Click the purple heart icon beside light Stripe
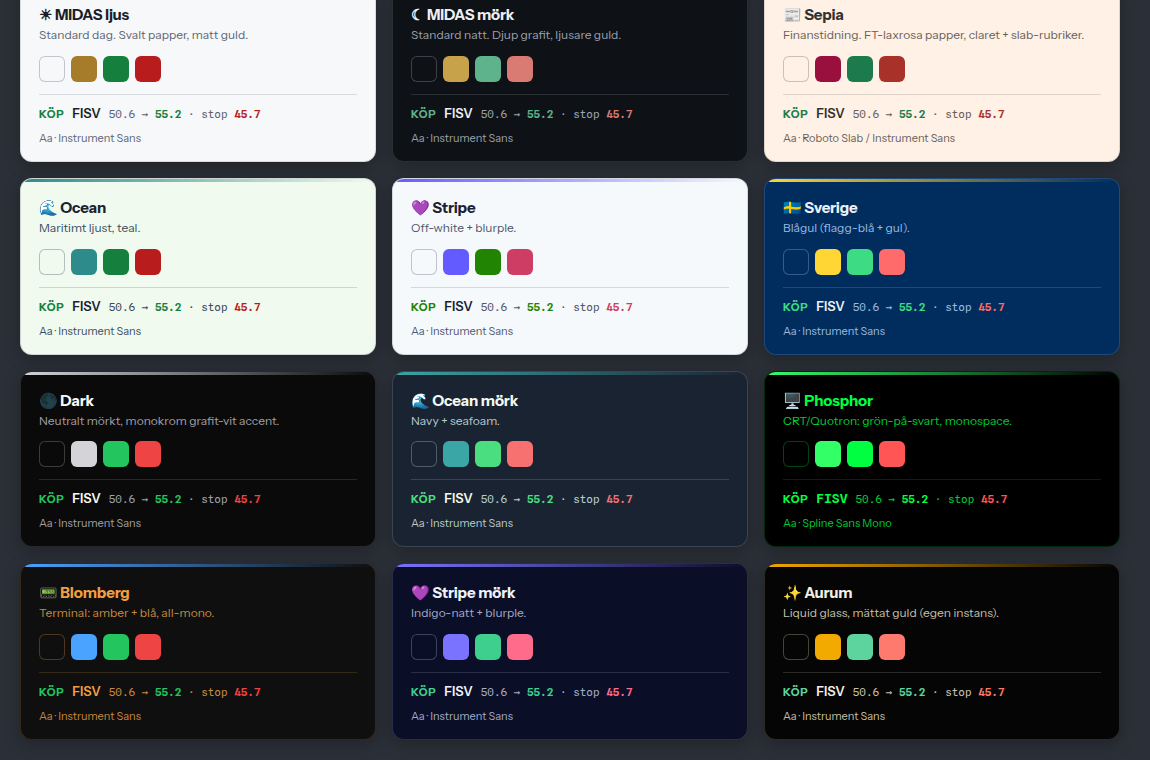Viewport: 1150px width, 760px height. coord(420,208)
